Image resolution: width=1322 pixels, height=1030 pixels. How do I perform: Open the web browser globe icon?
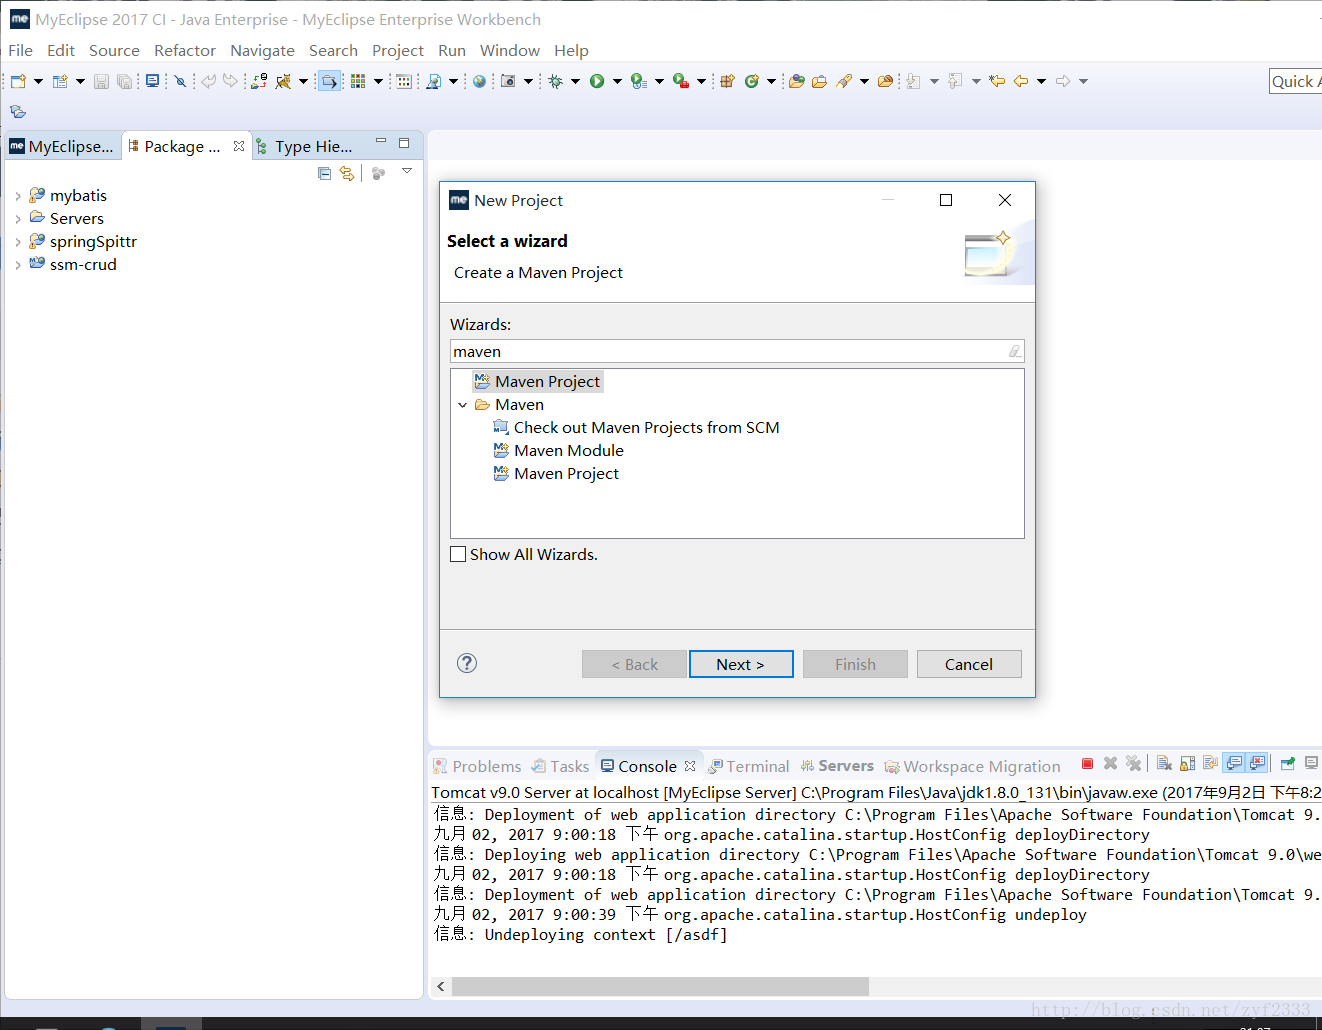pyautogui.click(x=480, y=81)
